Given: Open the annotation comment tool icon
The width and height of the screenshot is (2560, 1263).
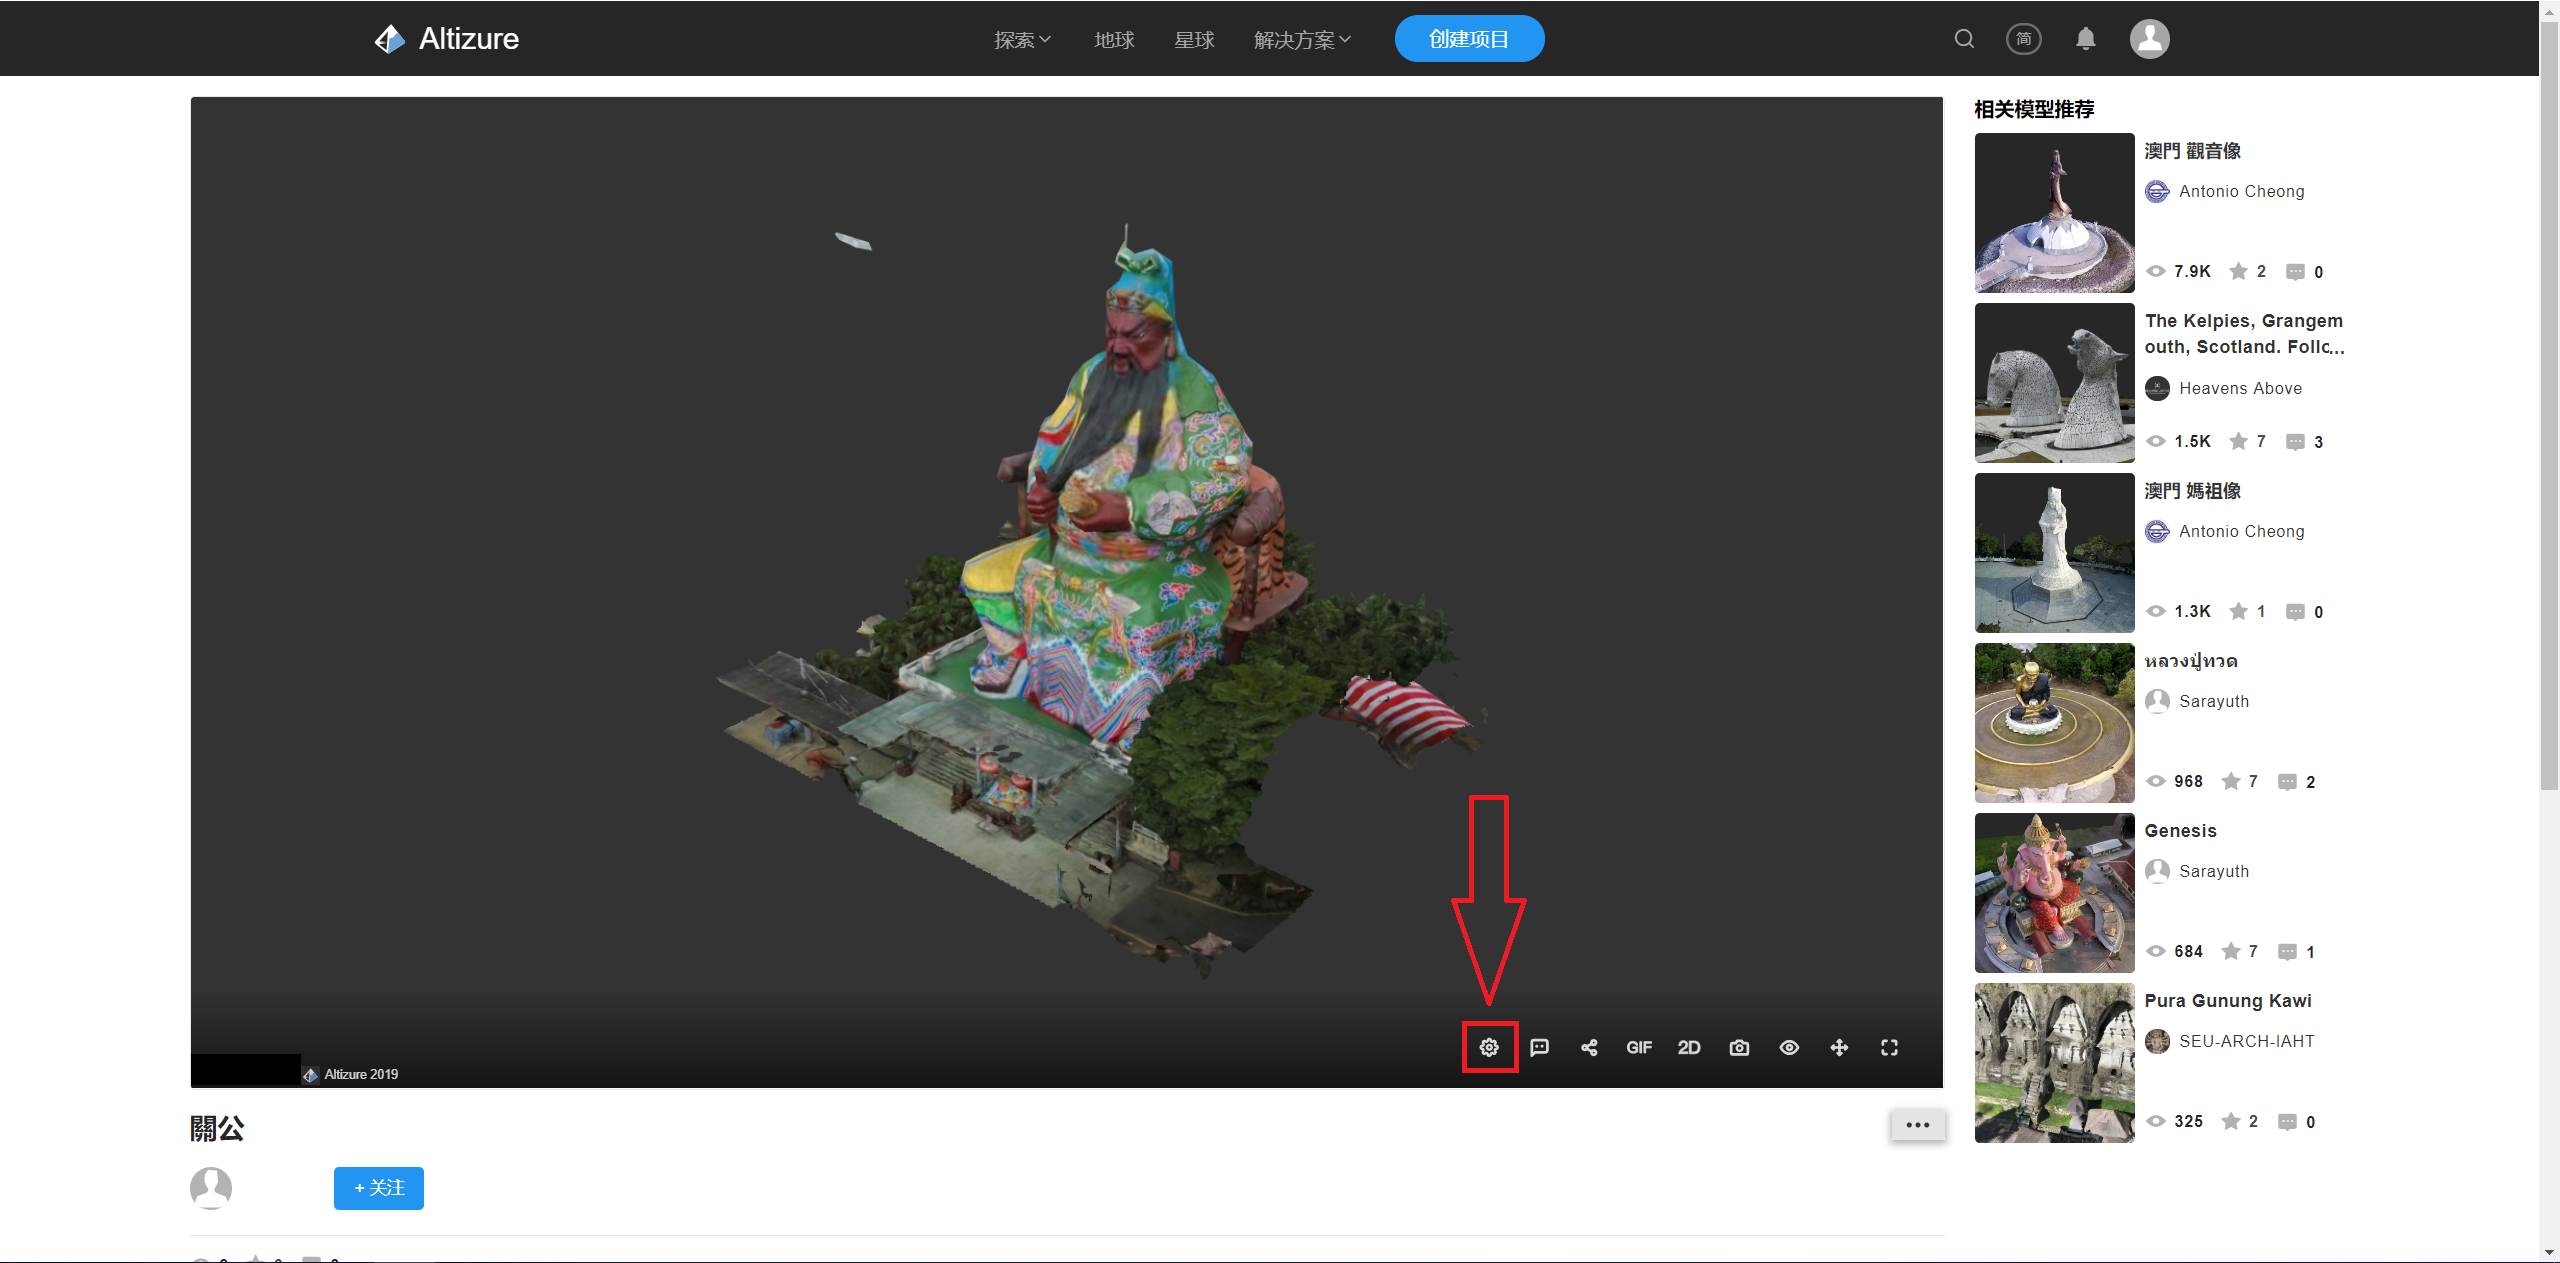Looking at the screenshot, I should (1539, 1047).
